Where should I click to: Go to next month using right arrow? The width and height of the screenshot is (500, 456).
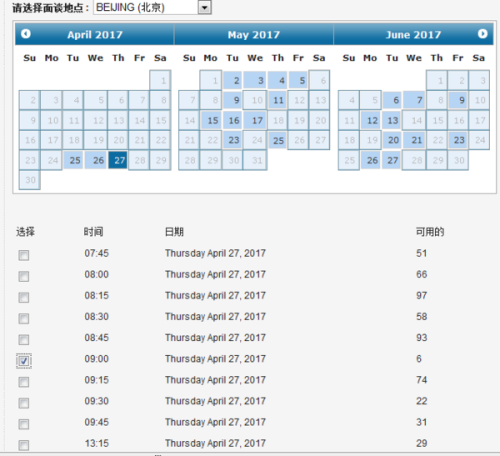tap(482, 34)
